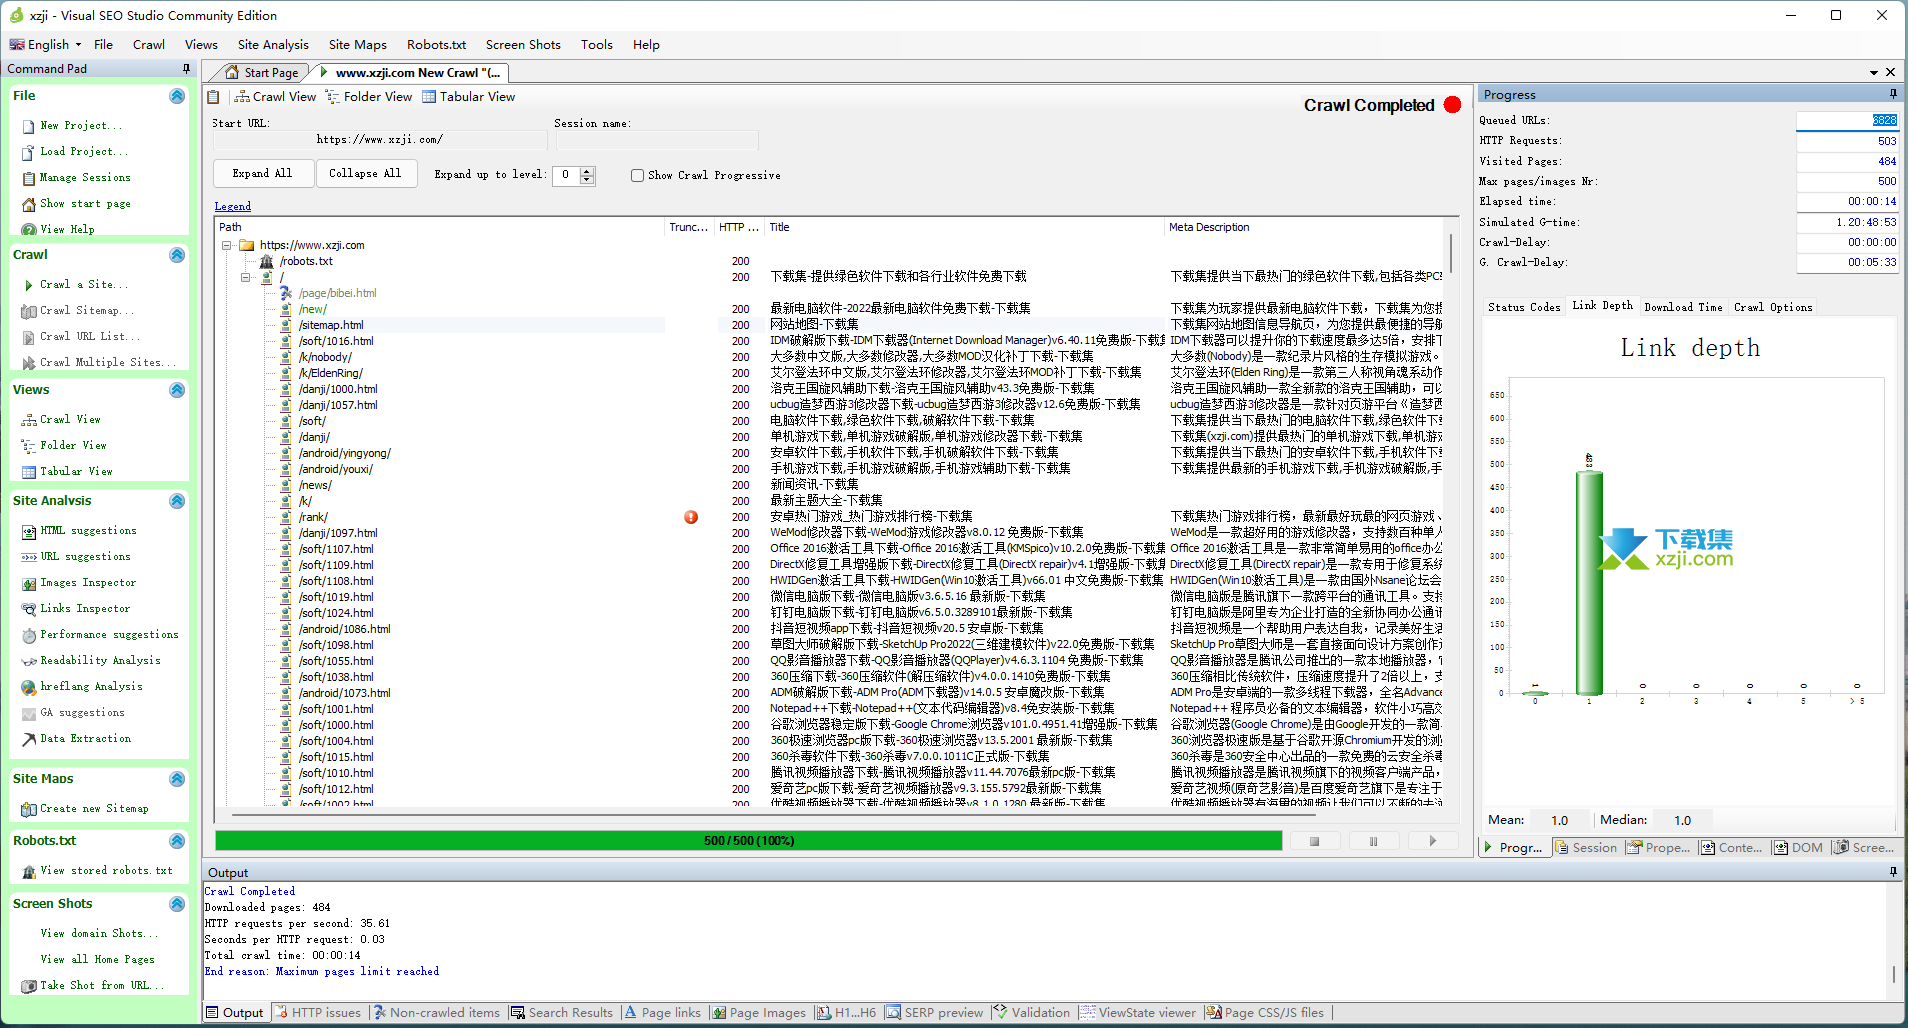Increase expand level stepper

[x=588, y=171]
